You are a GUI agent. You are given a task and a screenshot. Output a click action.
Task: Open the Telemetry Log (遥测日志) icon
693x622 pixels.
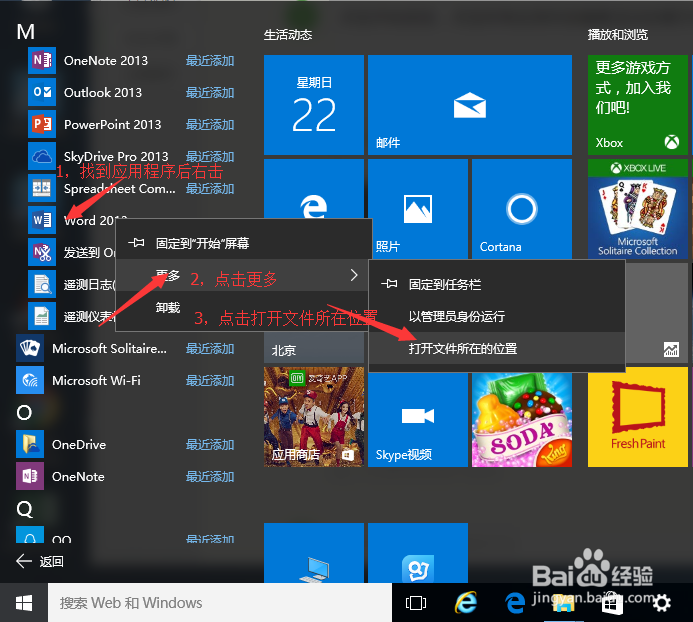(x=42, y=284)
